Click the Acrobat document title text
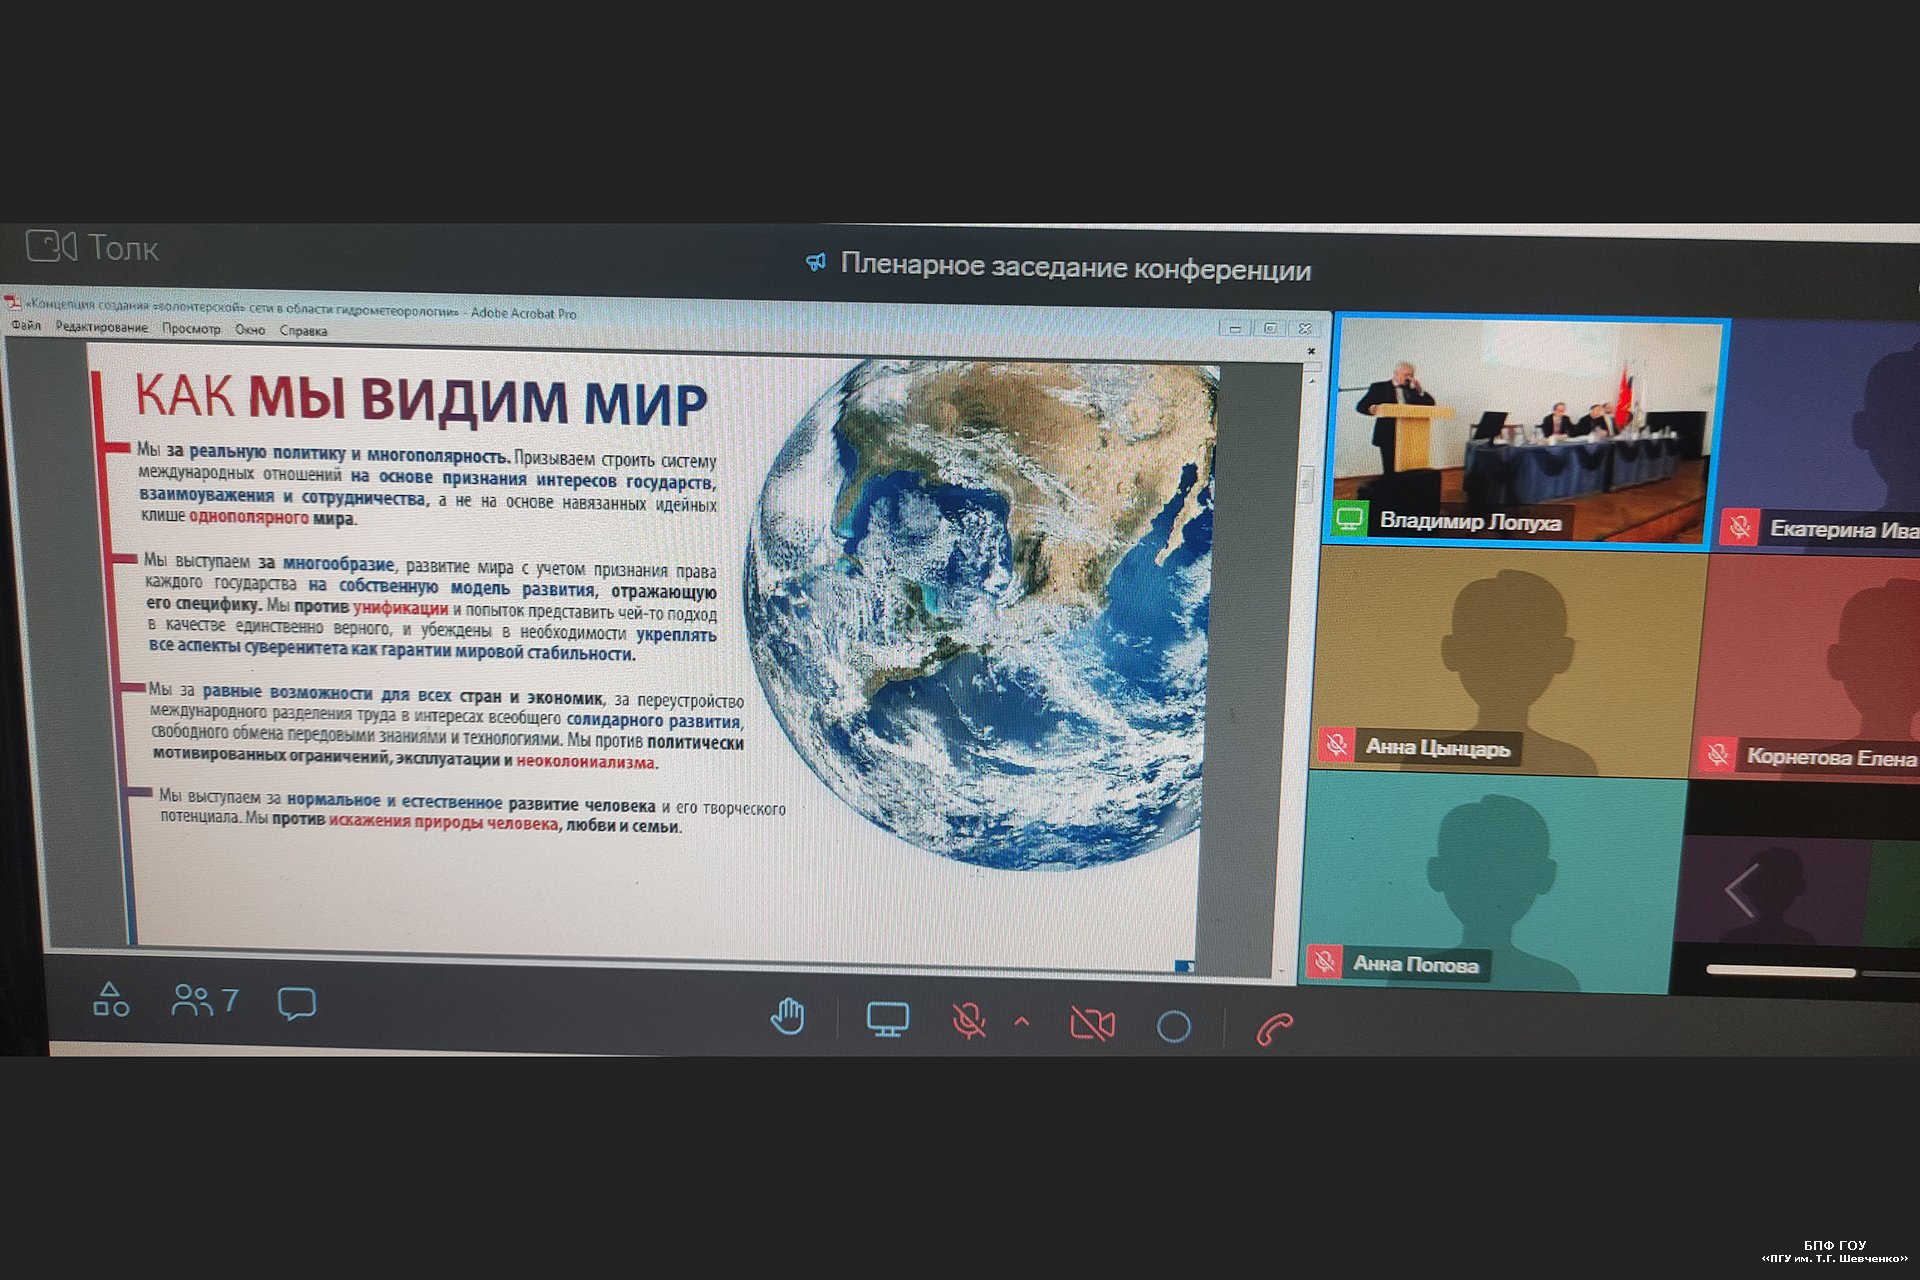 [x=302, y=308]
